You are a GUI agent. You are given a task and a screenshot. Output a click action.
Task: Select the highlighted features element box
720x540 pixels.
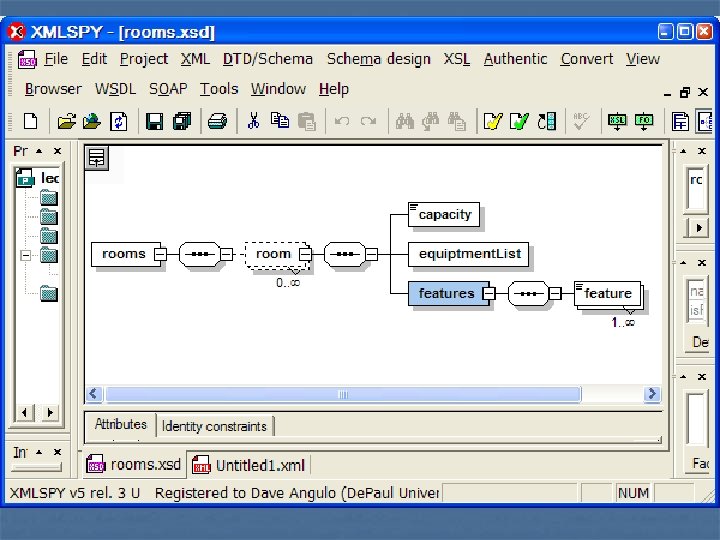tap(448, 293)
